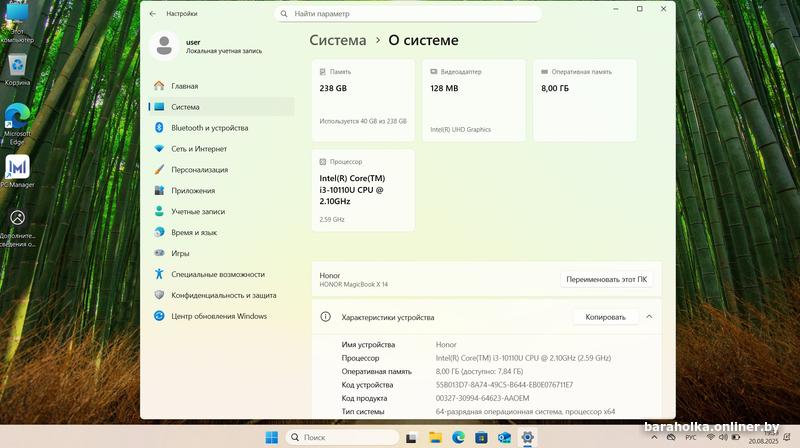800x448 pixels.
Task: Open Task View from the taskbar
Action: (411, 437)
